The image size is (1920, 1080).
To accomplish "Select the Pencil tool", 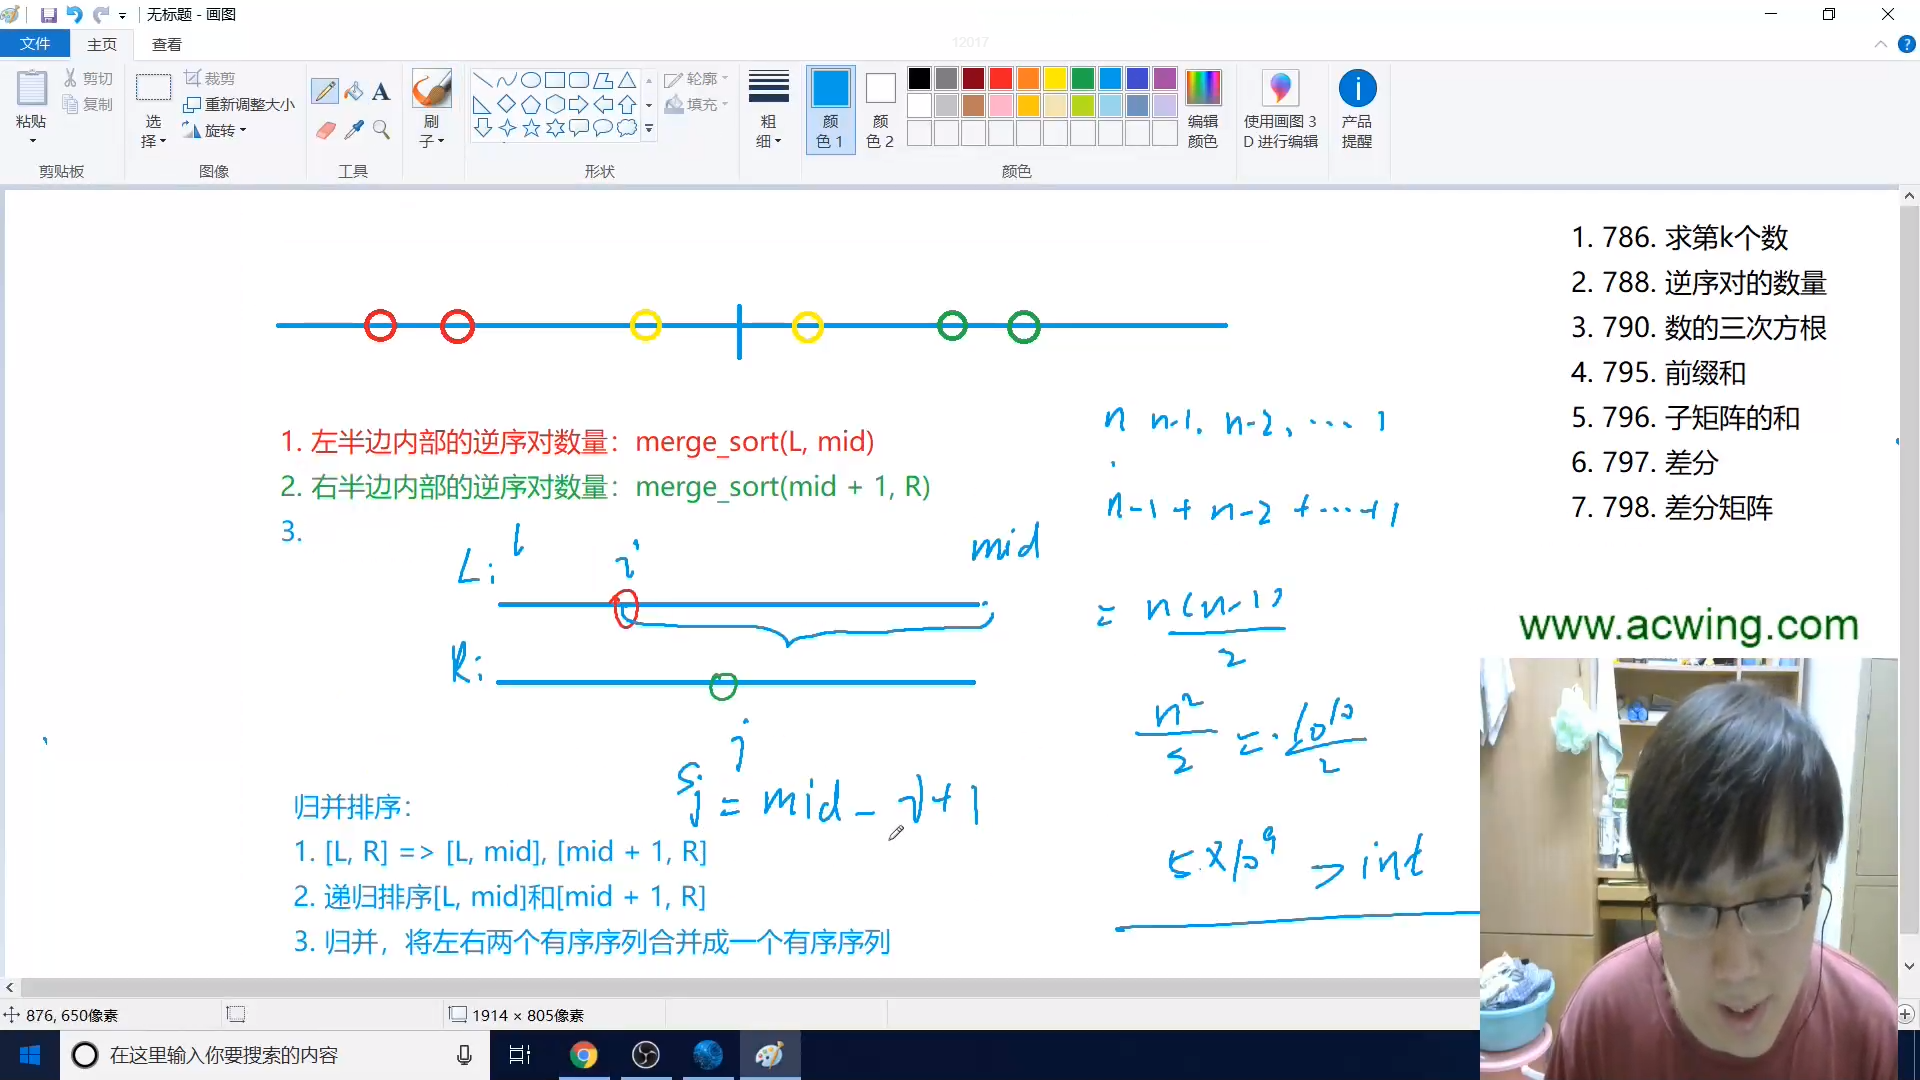I will pos(325,91).
